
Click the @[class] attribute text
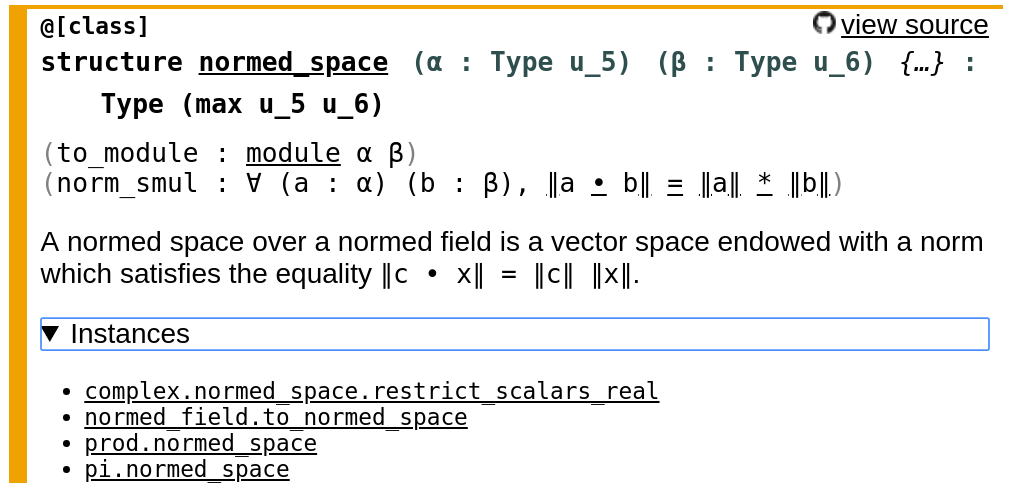95,26
